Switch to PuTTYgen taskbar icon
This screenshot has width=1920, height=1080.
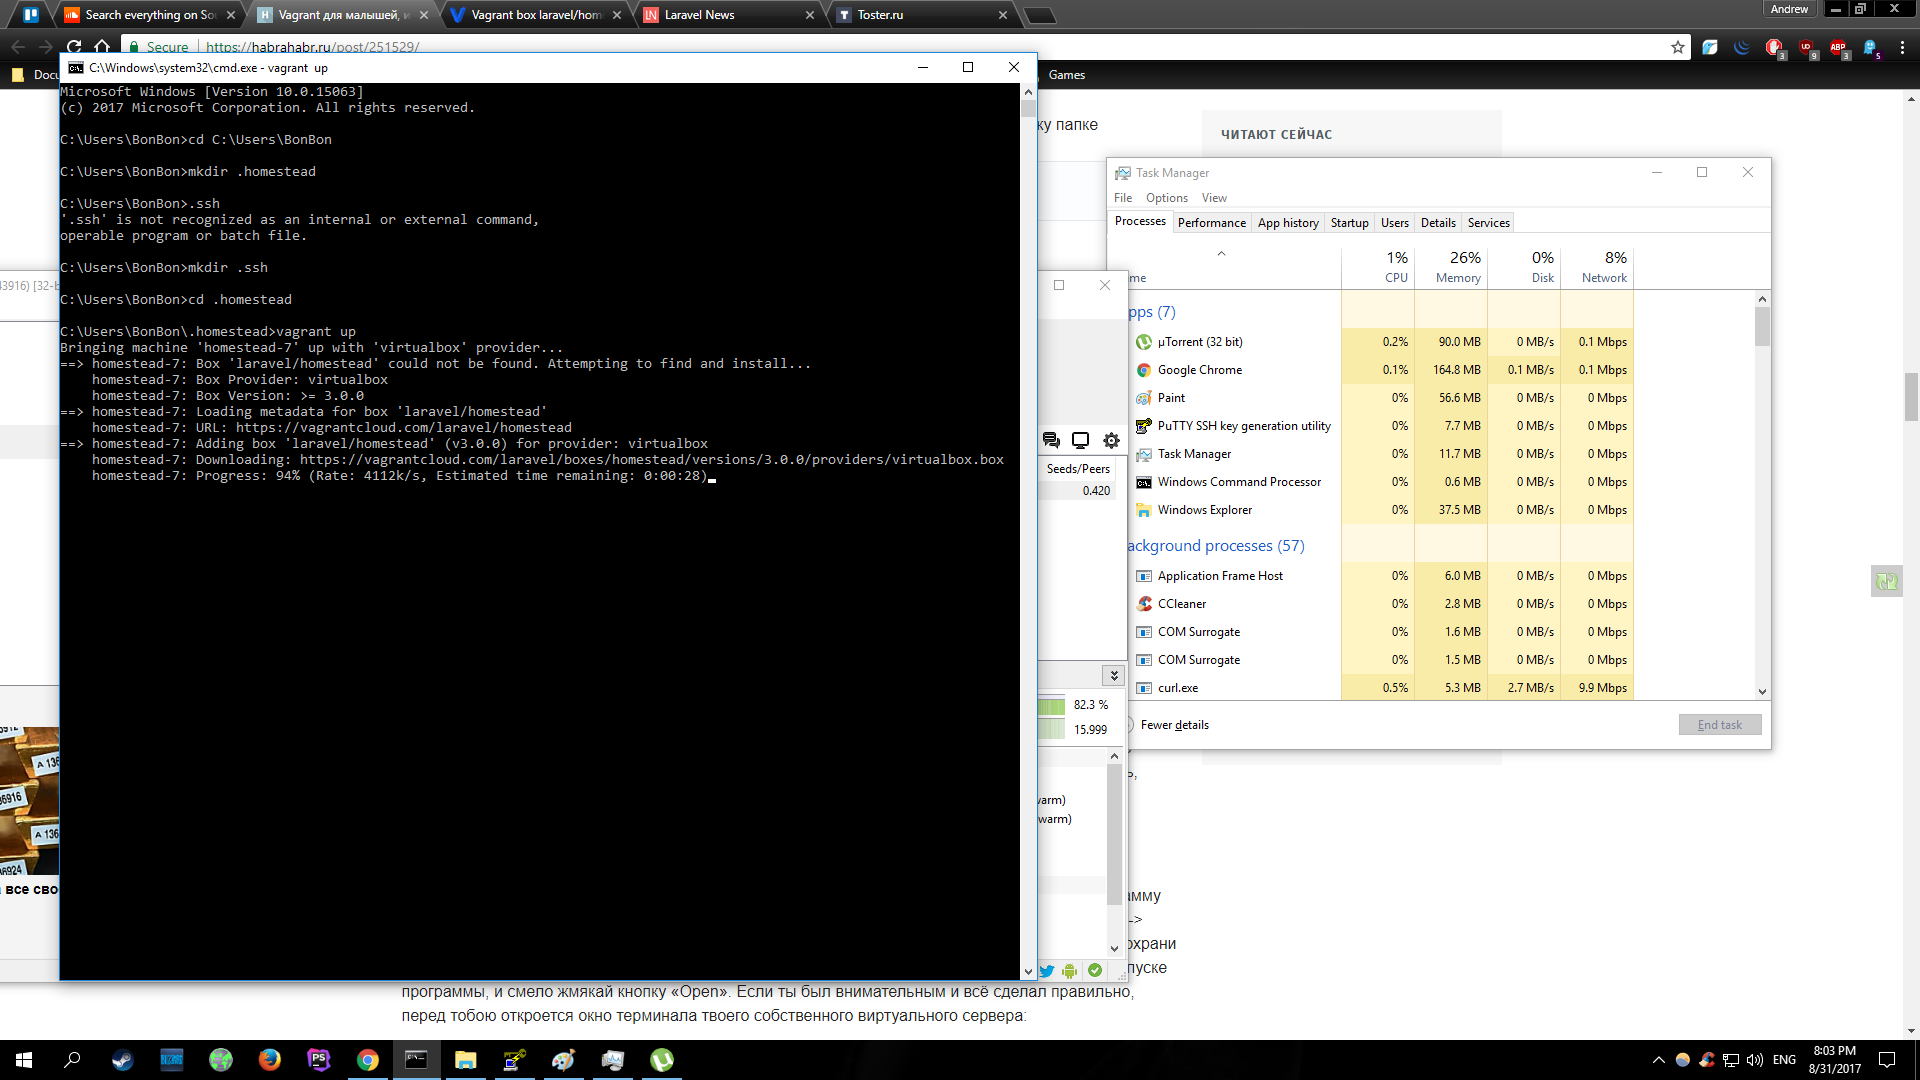[x=514, y=1060]
